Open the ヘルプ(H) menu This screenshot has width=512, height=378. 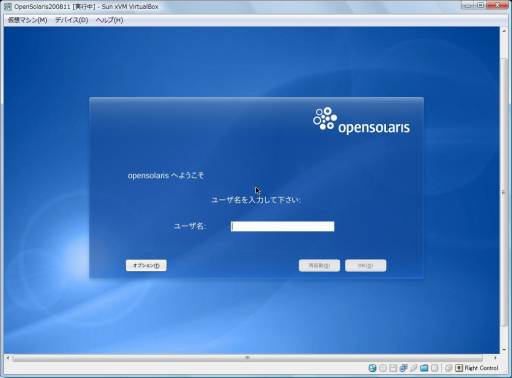tap(109, 20)
